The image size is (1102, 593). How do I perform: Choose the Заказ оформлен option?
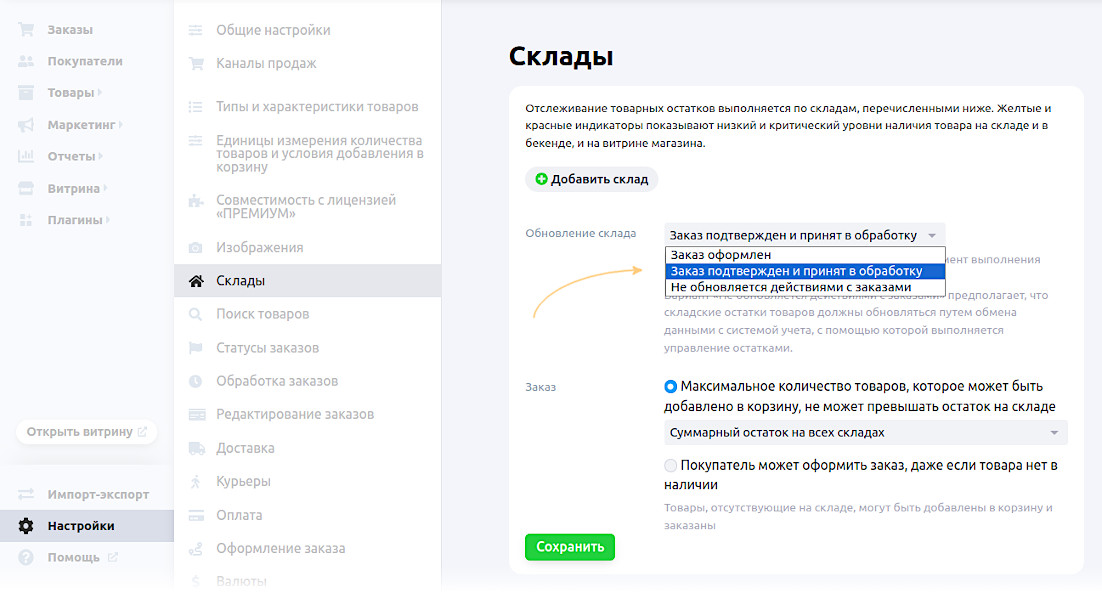point(720,255)
